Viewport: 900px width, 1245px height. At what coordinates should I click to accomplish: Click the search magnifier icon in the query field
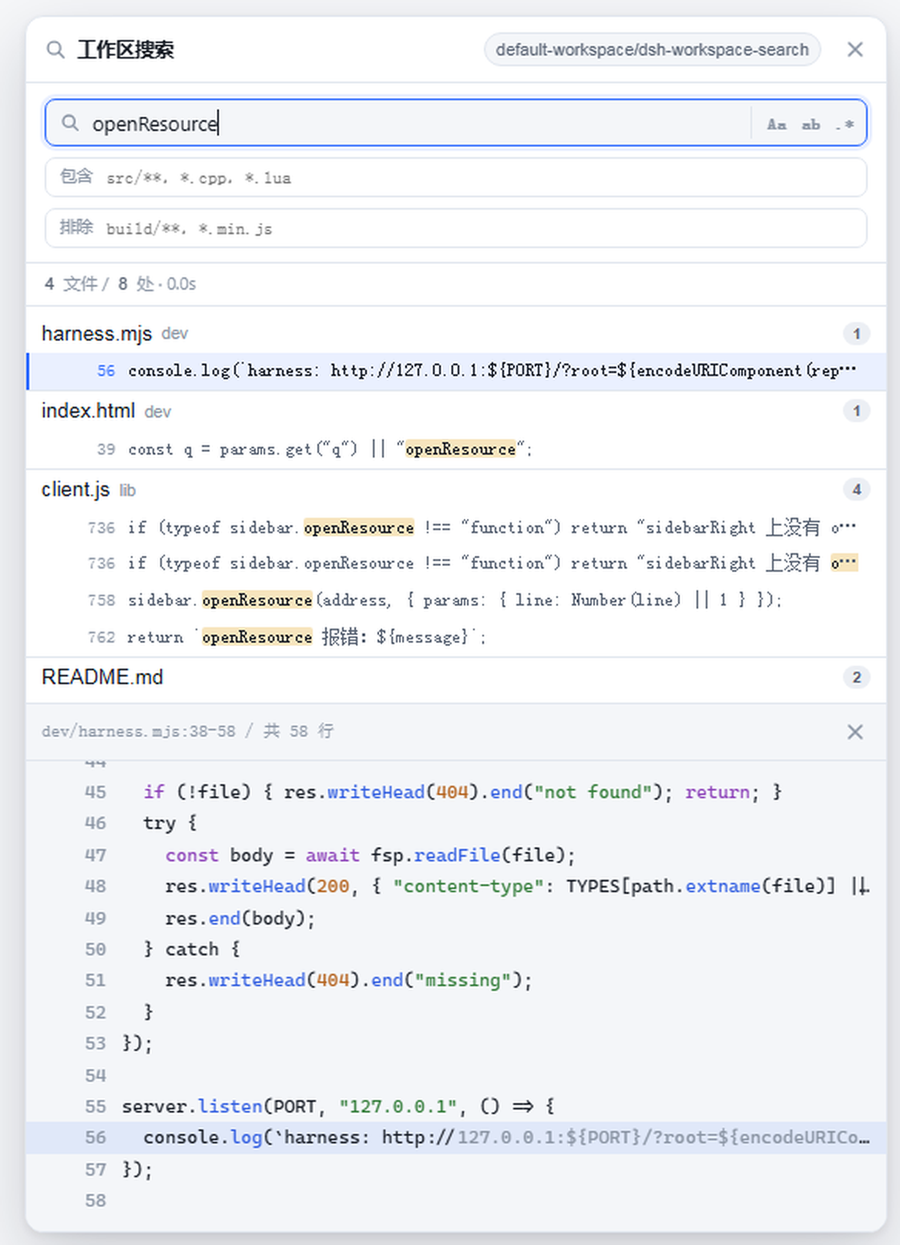[x=70, y=123]
